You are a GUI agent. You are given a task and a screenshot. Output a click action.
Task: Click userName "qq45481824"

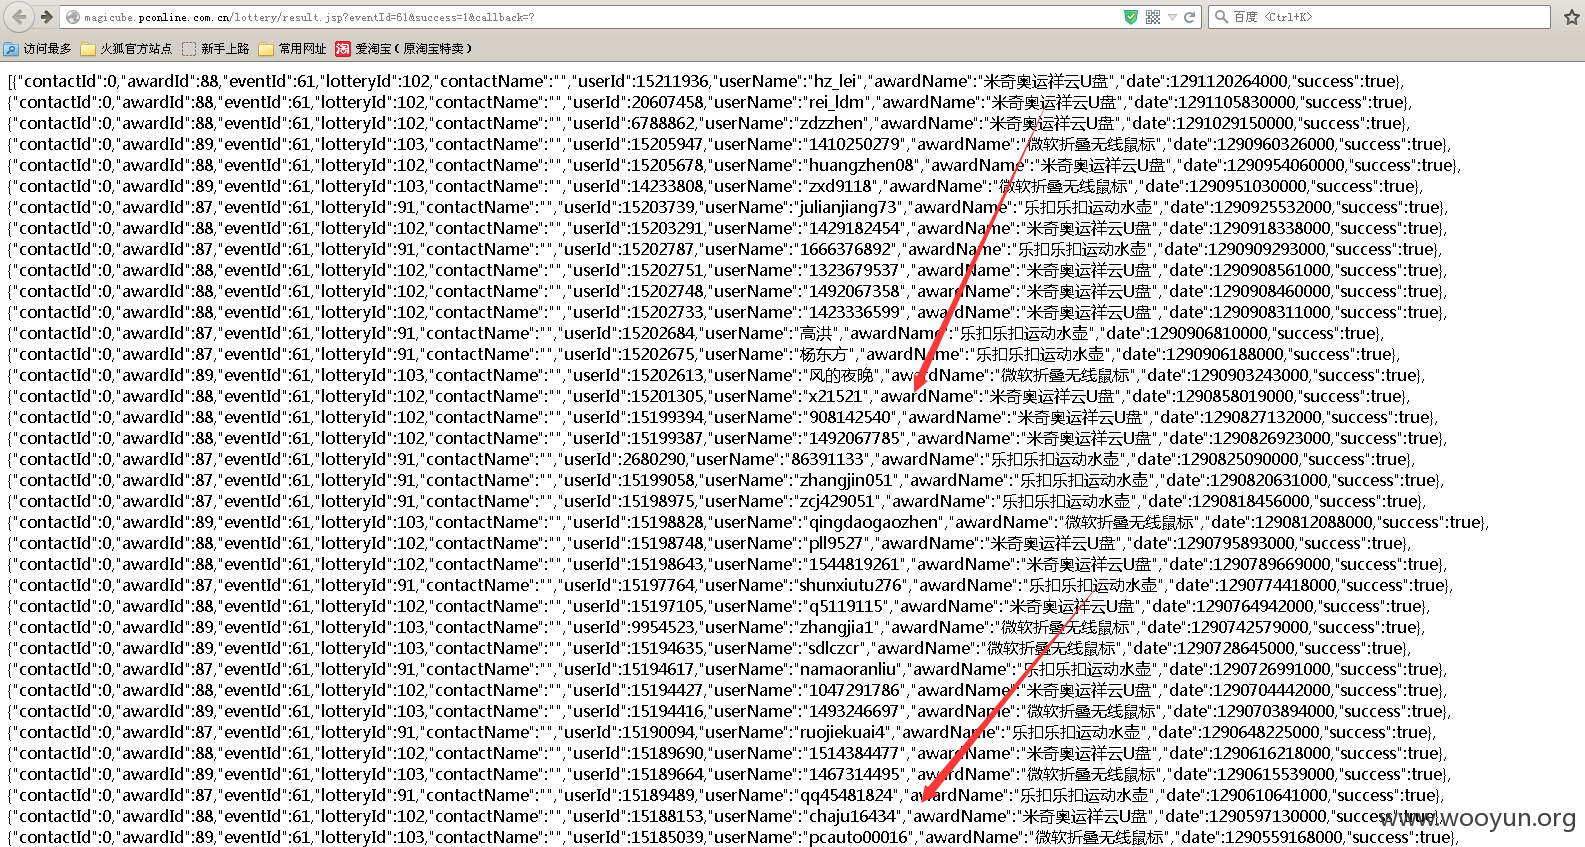pyautogui.click(x=848, y=795)
